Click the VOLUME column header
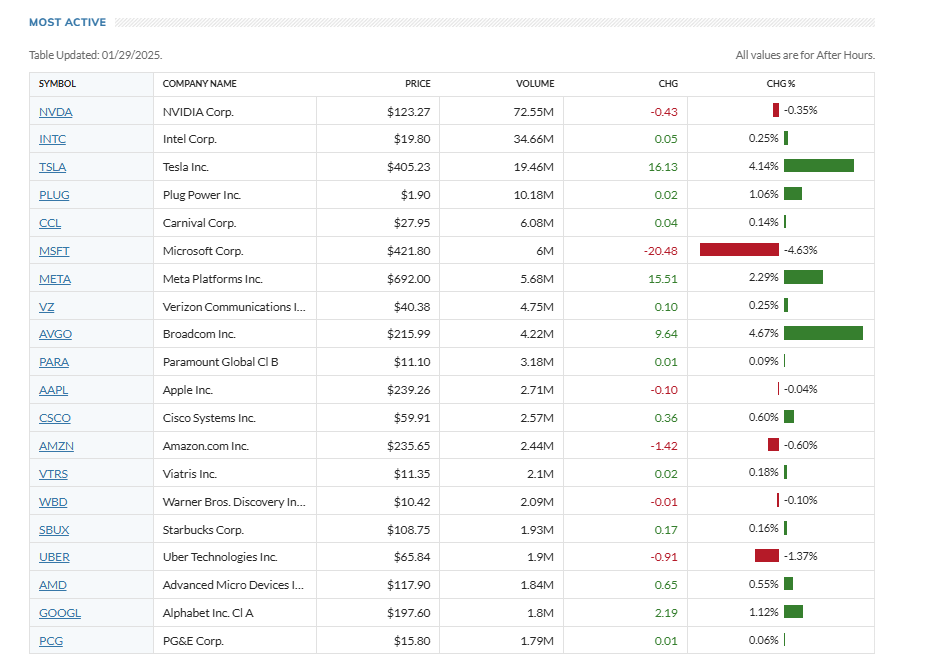Viewport: 928px width, 667px height. pyautogui.click(x=535, y=84)
